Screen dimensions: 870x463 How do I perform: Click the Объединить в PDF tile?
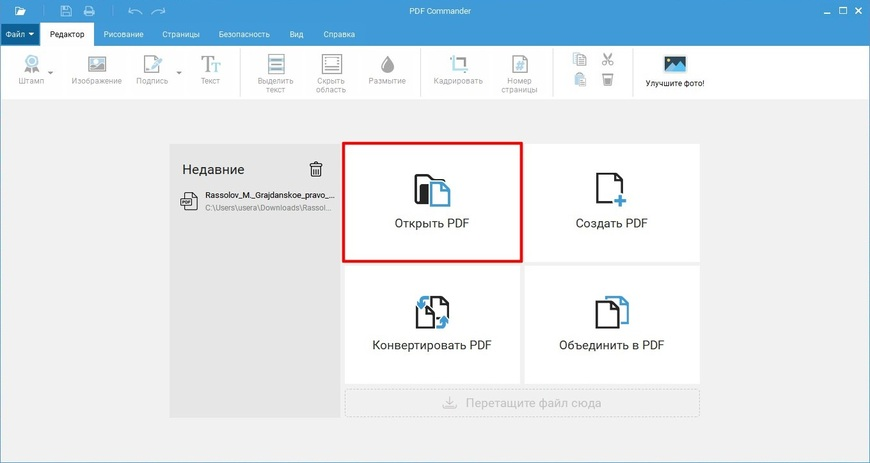click(x=611, y=324)
